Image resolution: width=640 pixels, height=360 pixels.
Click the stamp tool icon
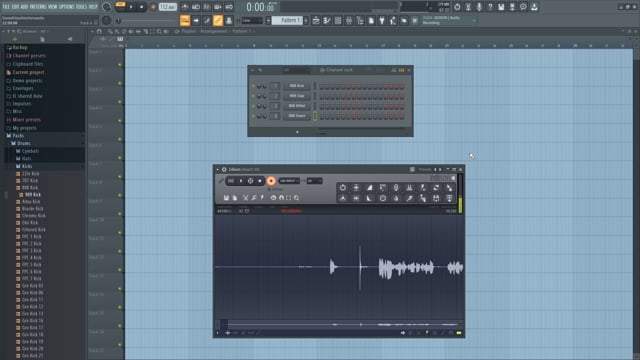pos(229,20)
